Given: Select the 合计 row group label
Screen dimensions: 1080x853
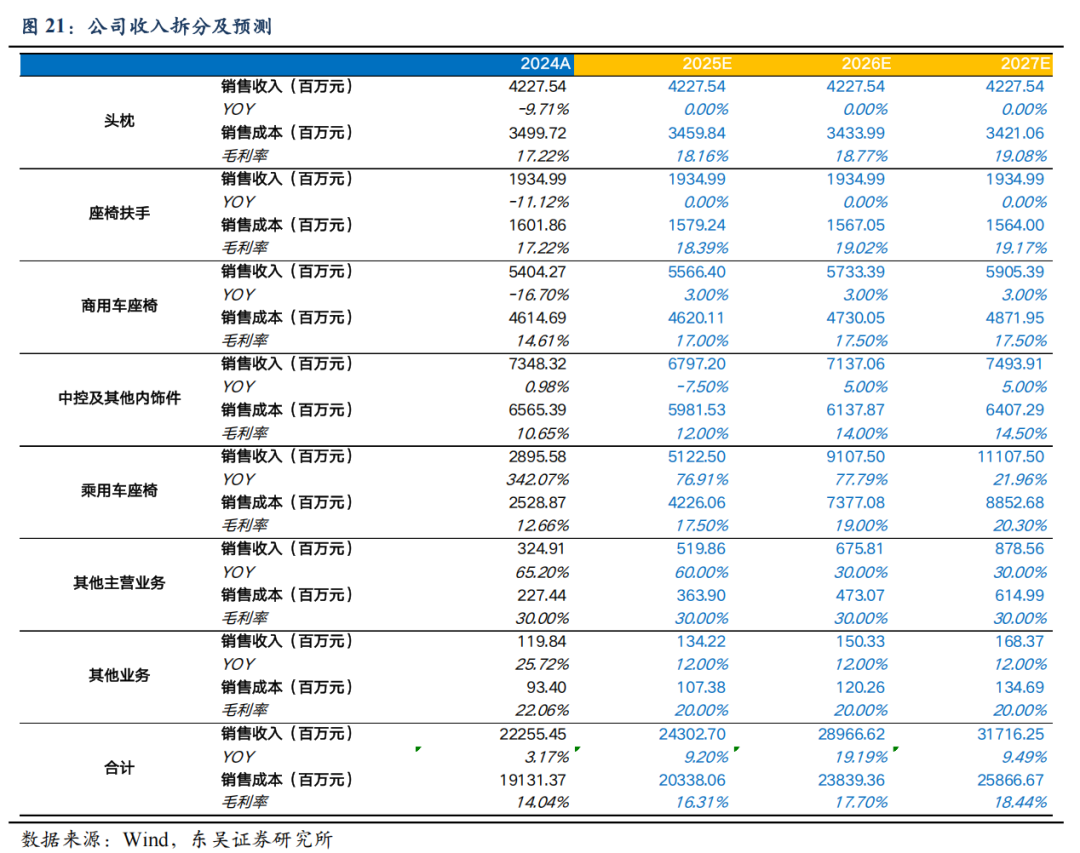Looking at the screenshot, I should click(119, 768).
